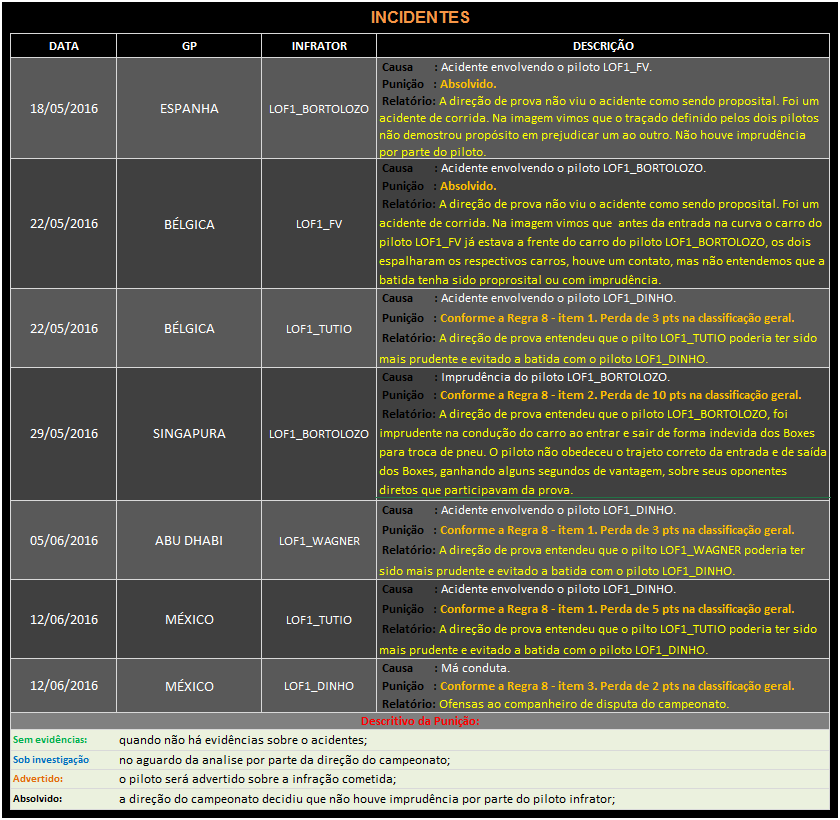Click the date 29/05/2016
The image size is (840, 820).
64,433
